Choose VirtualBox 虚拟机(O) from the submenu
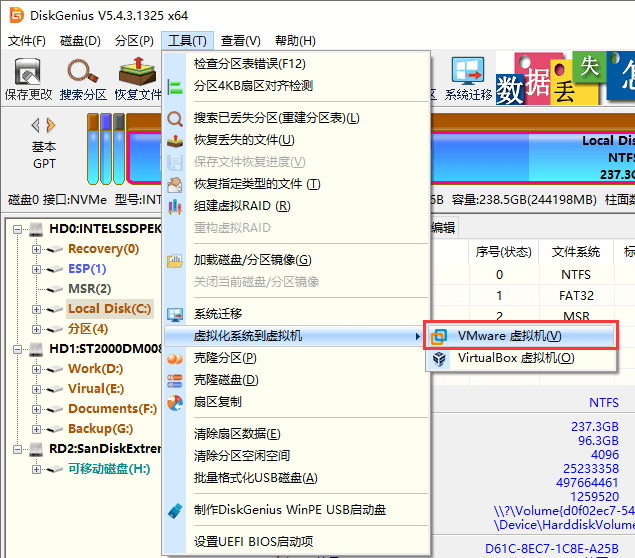The width and height of the screenshot is (635, 558). 521,358
